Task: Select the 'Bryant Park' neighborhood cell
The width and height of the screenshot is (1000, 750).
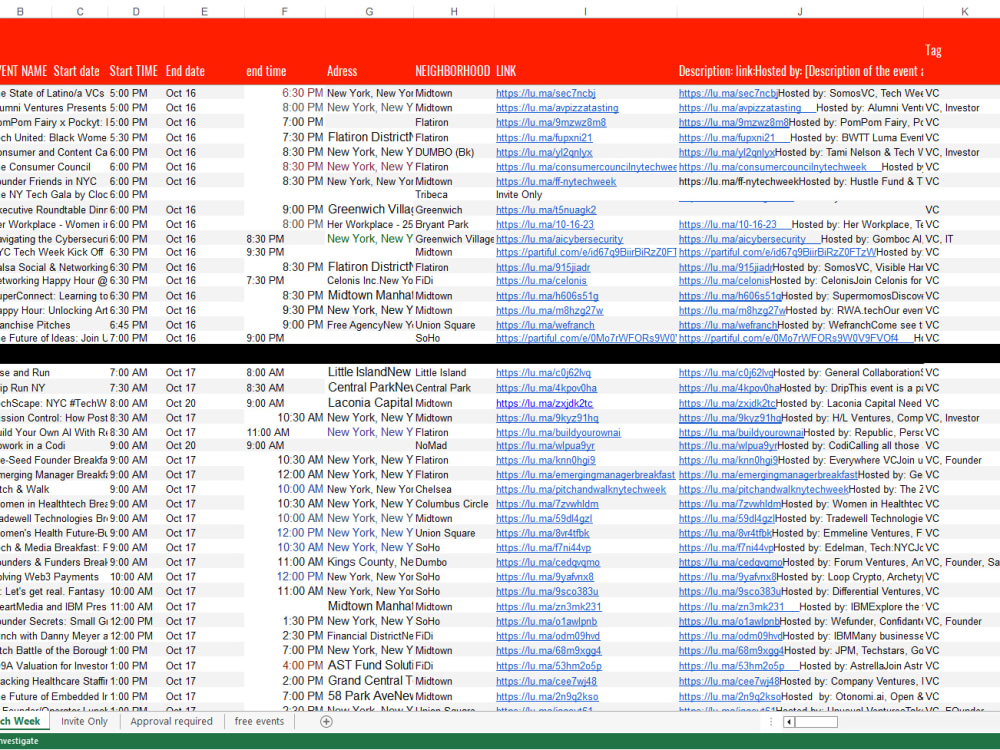Action: point(442,224)
